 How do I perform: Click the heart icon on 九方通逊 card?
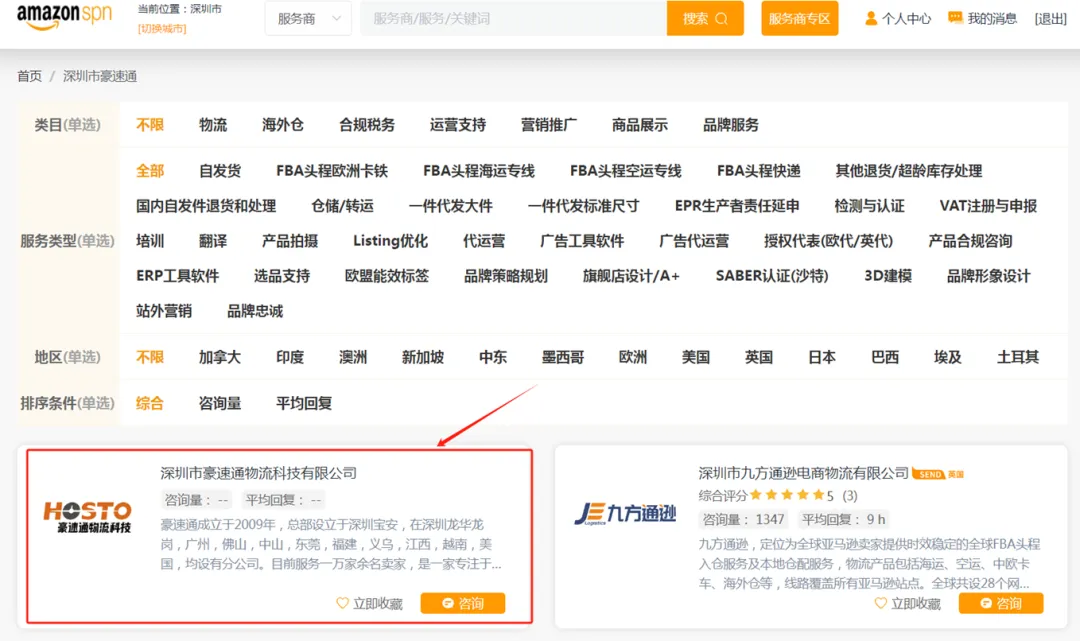point(880,603)
